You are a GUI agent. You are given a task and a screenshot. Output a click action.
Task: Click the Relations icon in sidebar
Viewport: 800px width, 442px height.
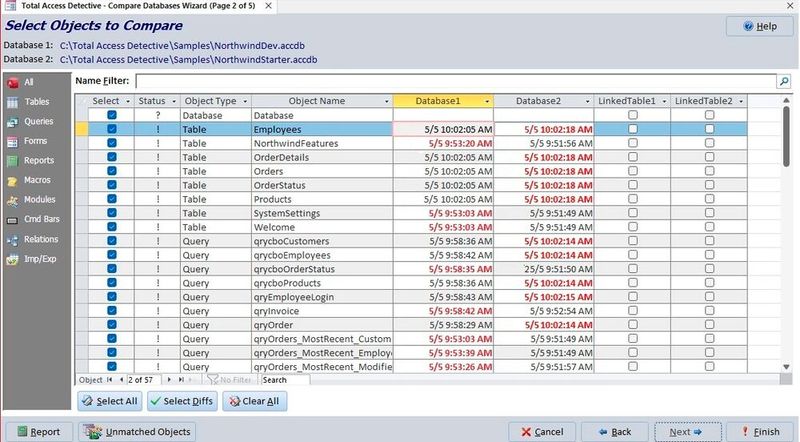point(13,240)
